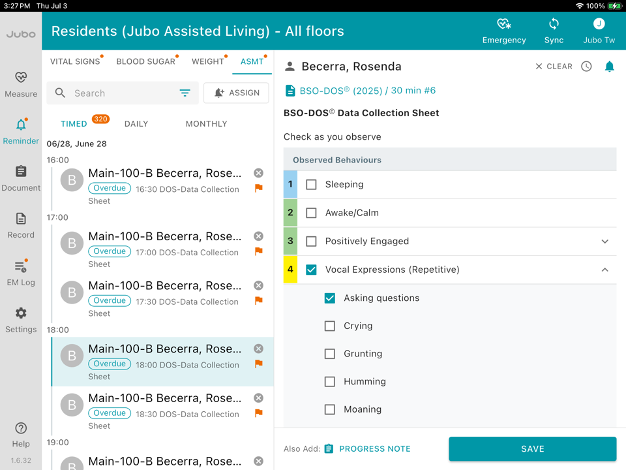Click the Search input field
The image size is (626, 470).
point(123,93)
